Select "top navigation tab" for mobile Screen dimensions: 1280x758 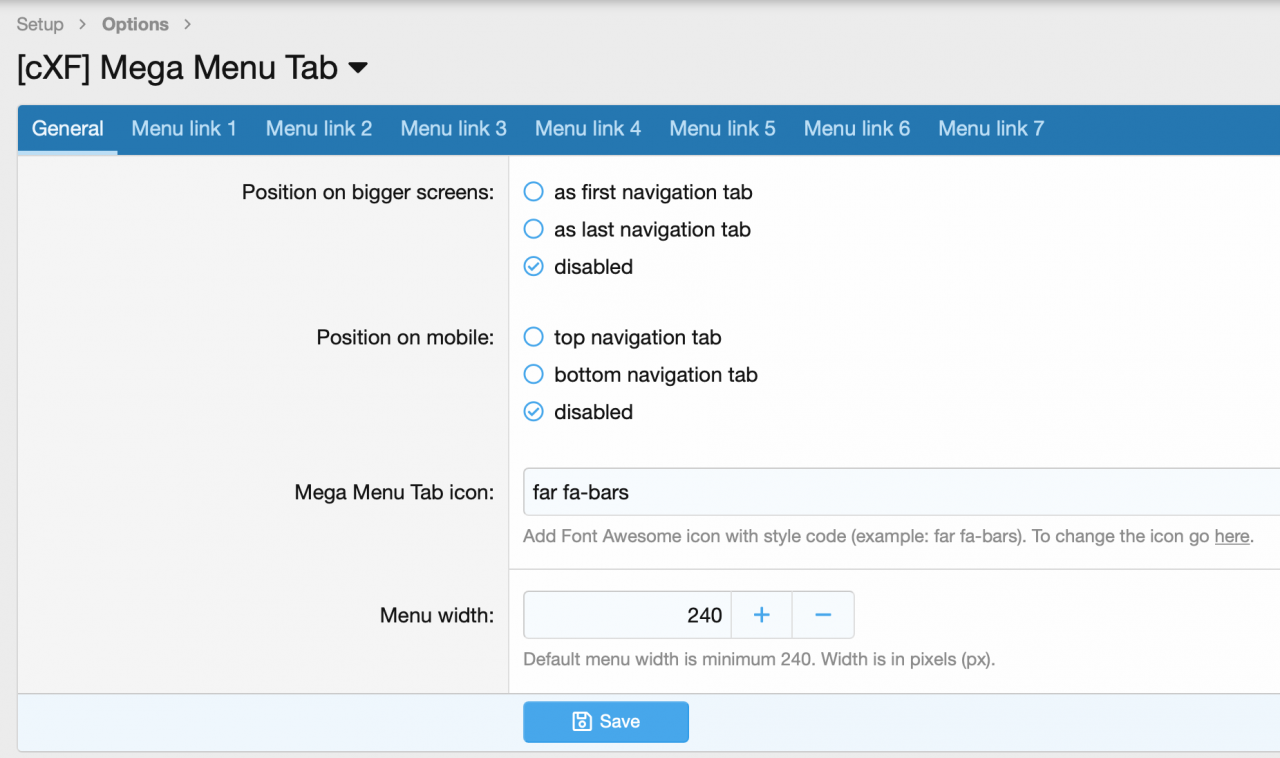point(534,338)
